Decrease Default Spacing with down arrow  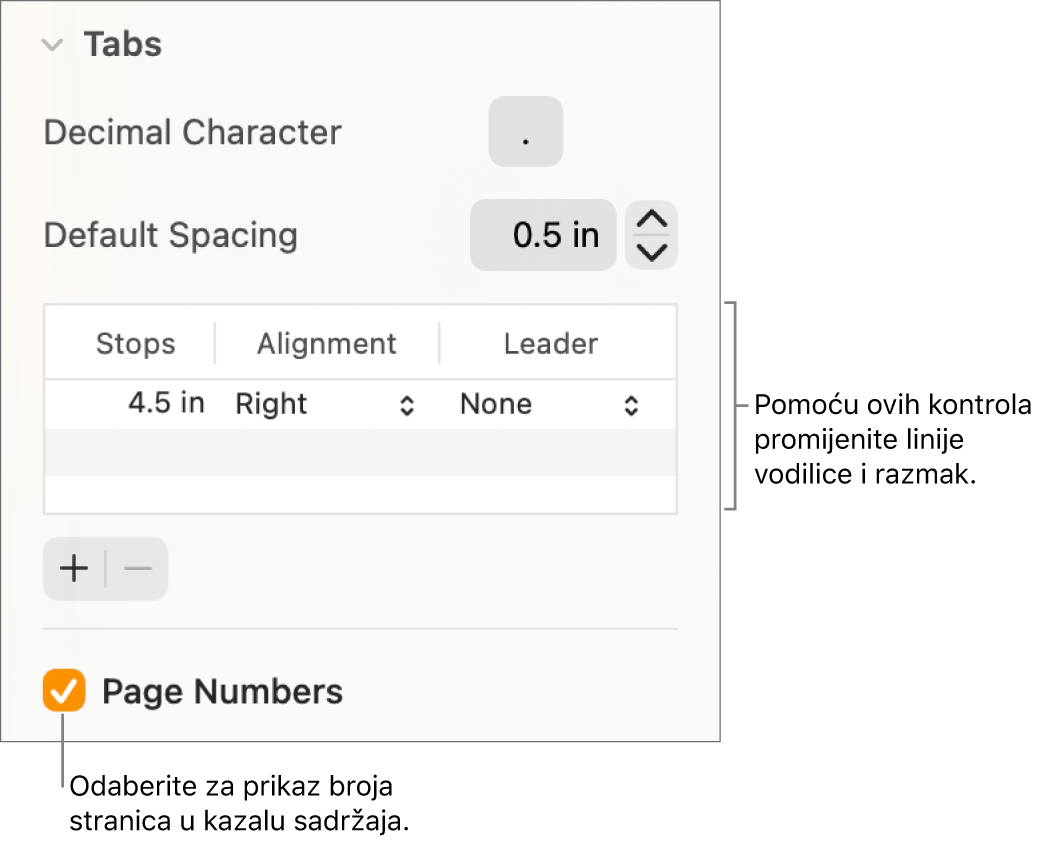652,252
